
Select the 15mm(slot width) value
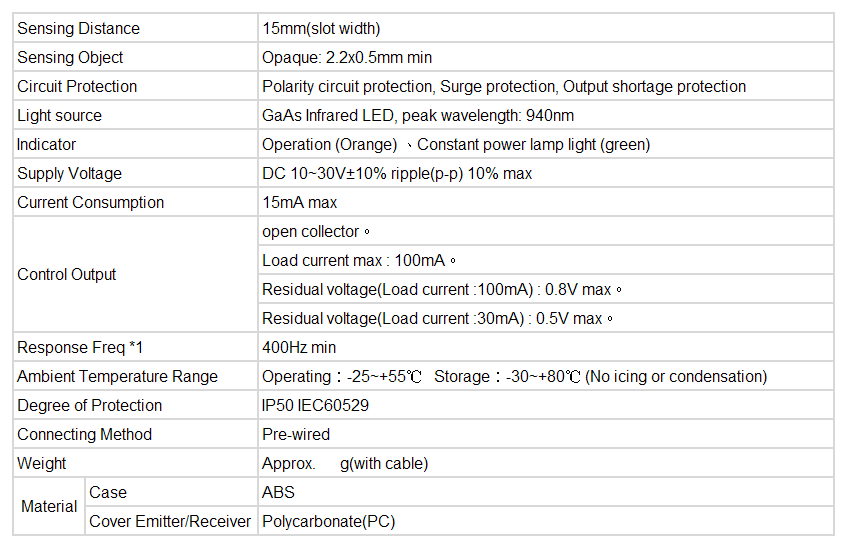point(321,28)
